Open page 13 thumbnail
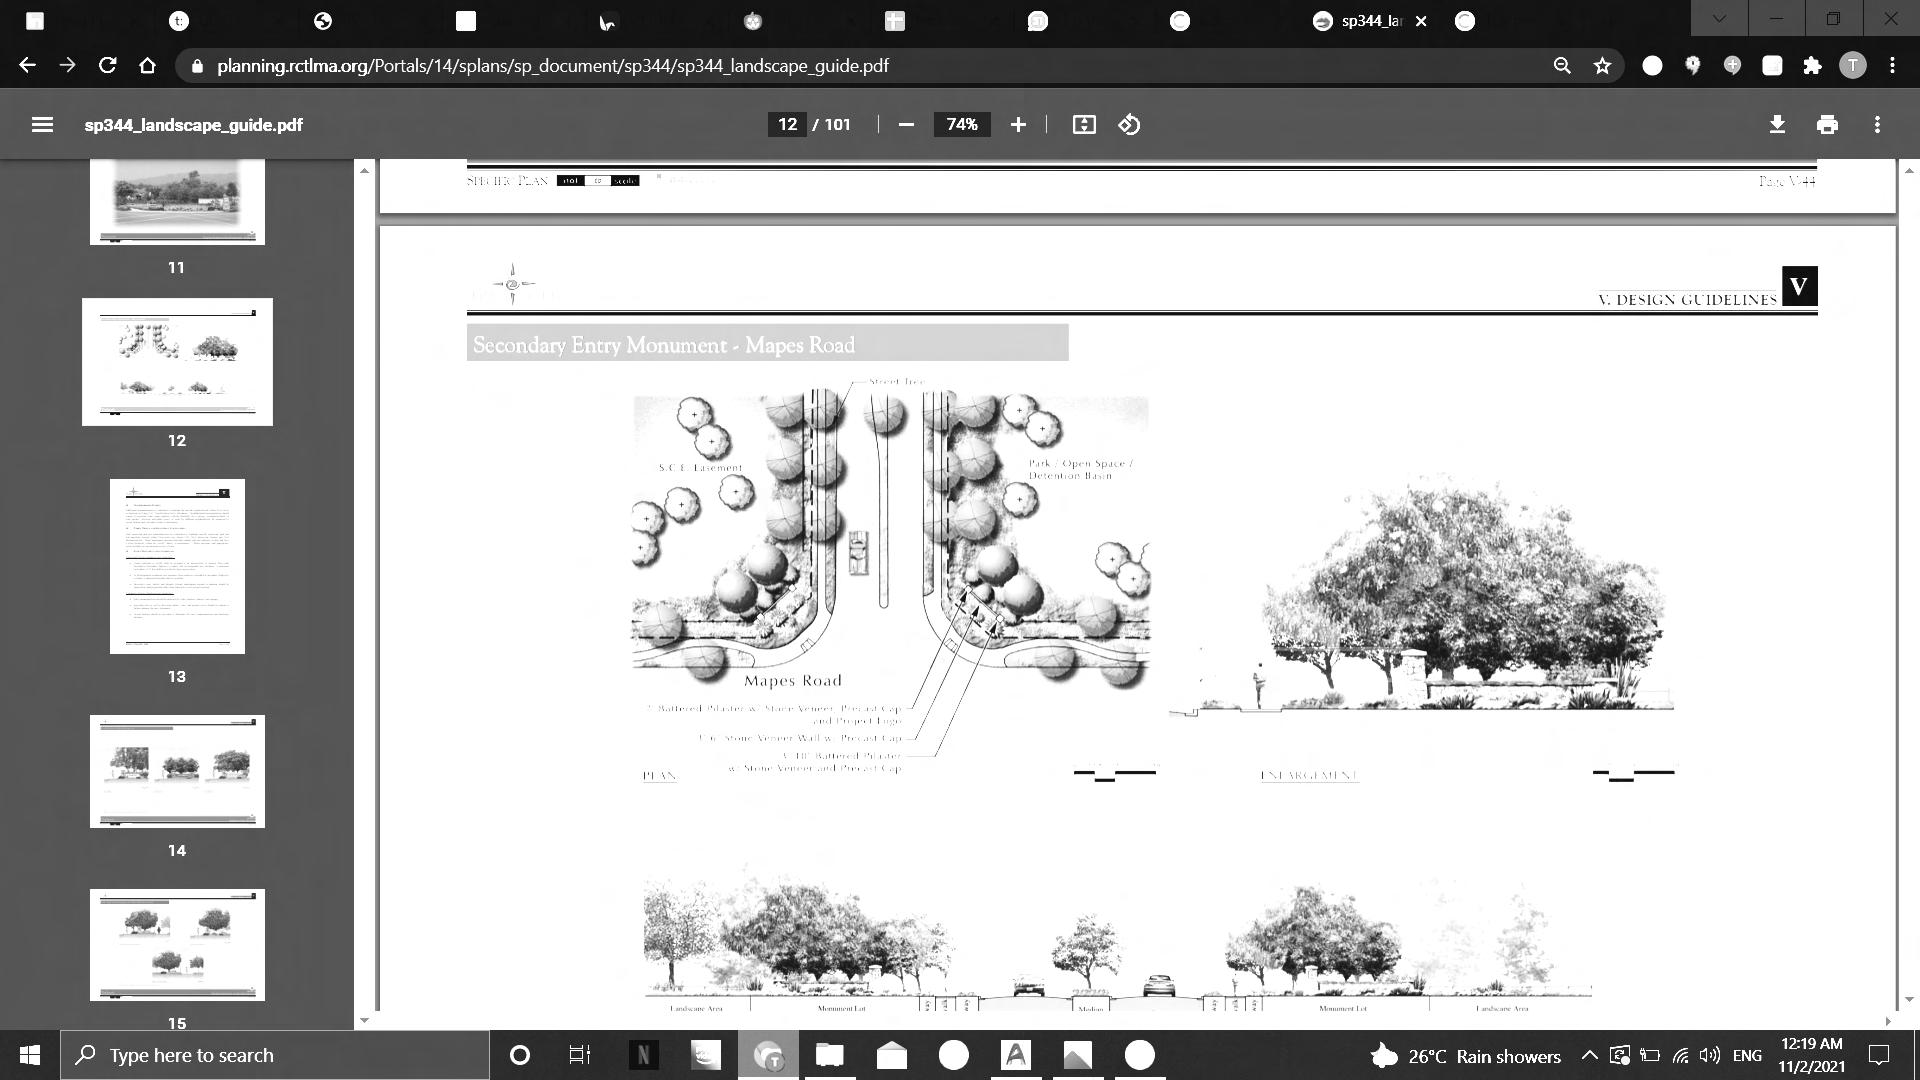Screen dimensions: 1920x1080 pyautogui.click(x=177, y=566)
